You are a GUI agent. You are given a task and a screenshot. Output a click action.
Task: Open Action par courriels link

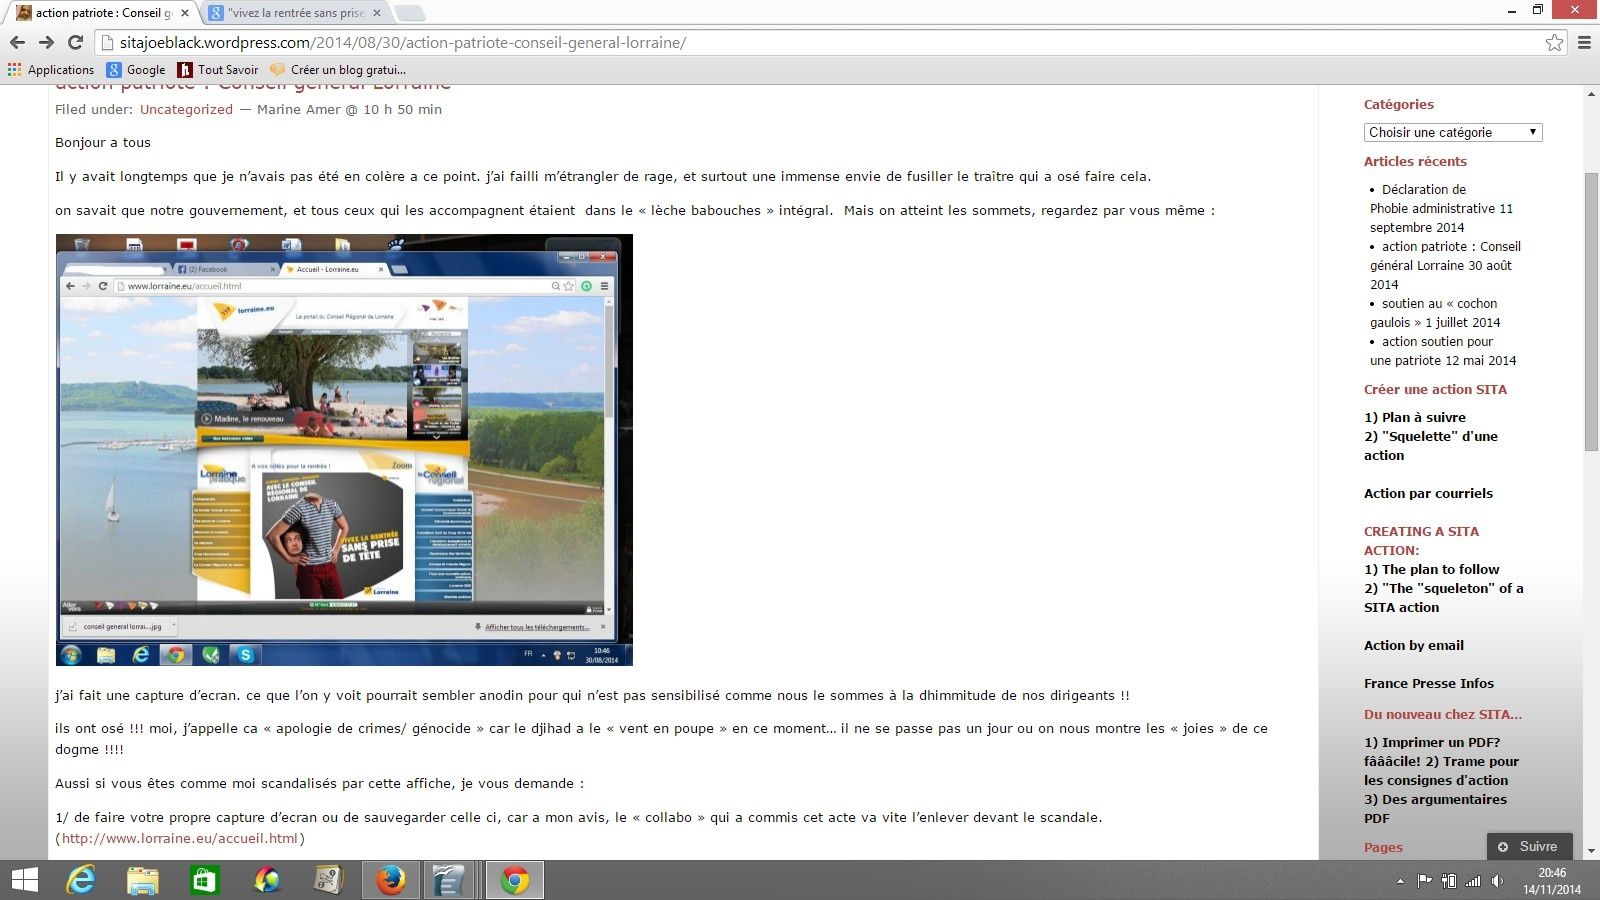click(1428, 493)
